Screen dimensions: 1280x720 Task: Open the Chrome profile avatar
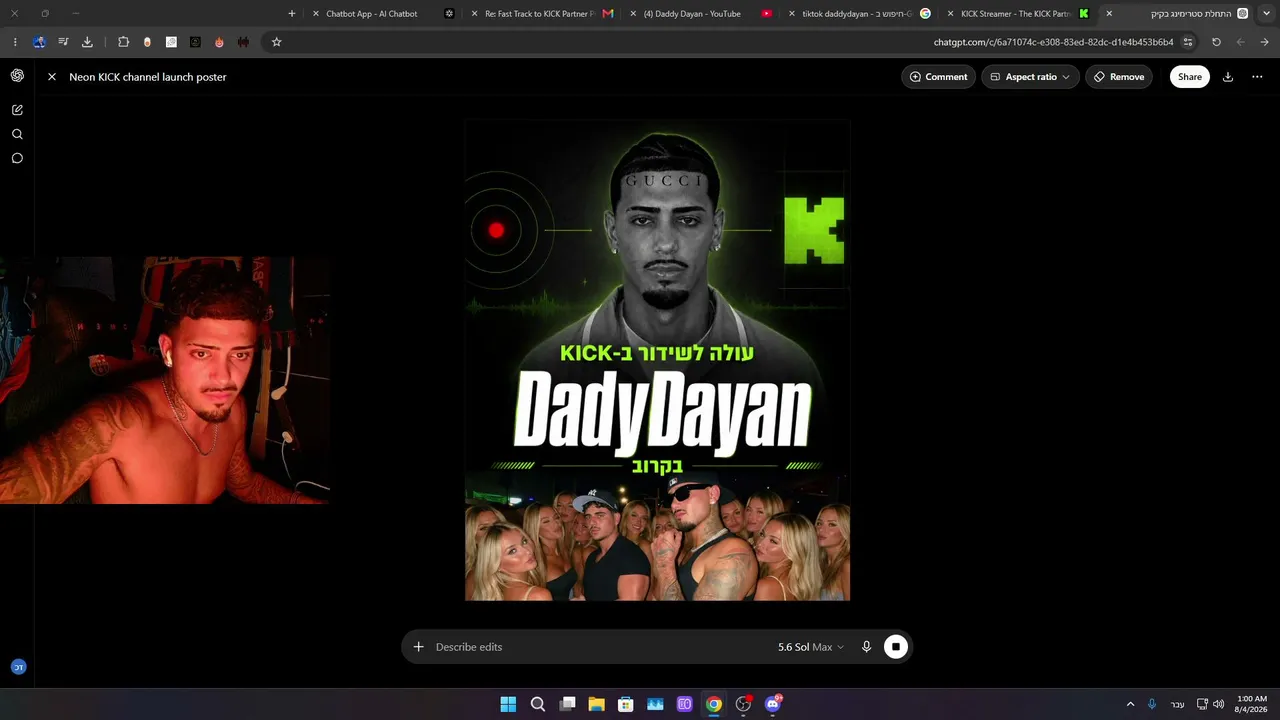click(39, 42)
